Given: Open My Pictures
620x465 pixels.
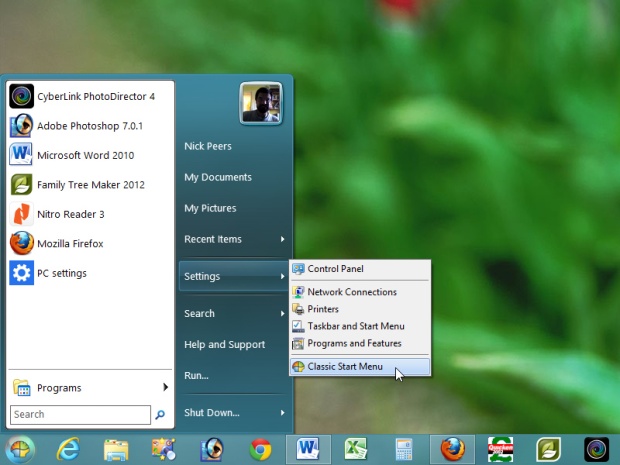Looking at the screenshot, I should click(210, 208).
